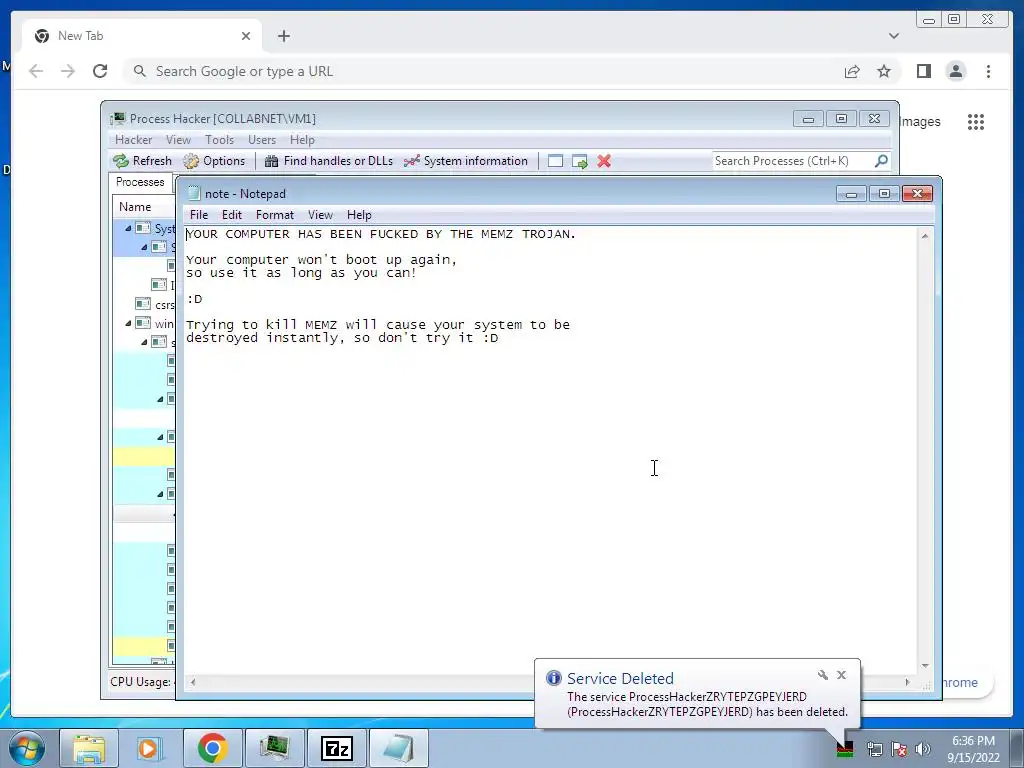
Task: Click the line "Your computer won't boot up again,"
Action: coord(321,259)
